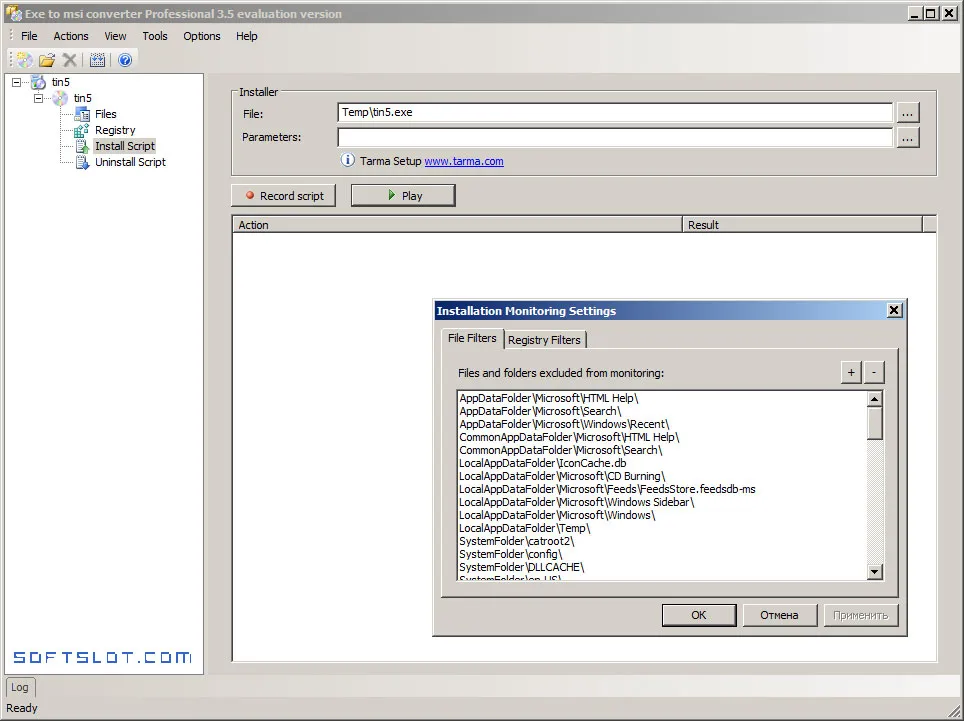The height and width of the screenshot is (721, 964).
Task: Open help via blue question icon
Action: [x=125, y=60]
